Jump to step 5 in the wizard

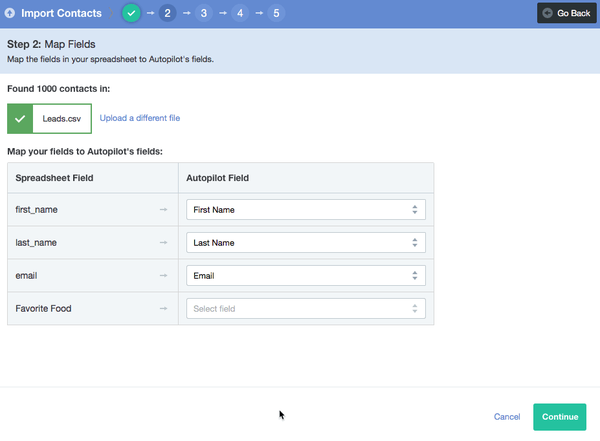(276, 13)
